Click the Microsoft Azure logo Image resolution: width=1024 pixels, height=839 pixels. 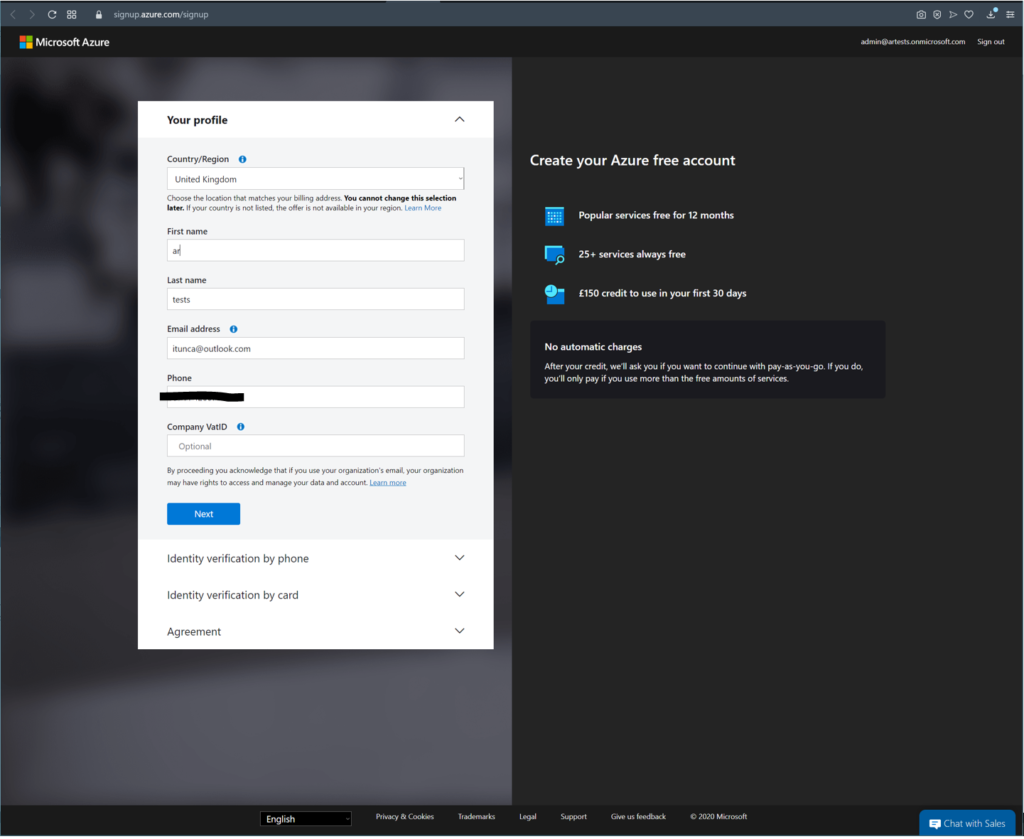pos(65,42)
